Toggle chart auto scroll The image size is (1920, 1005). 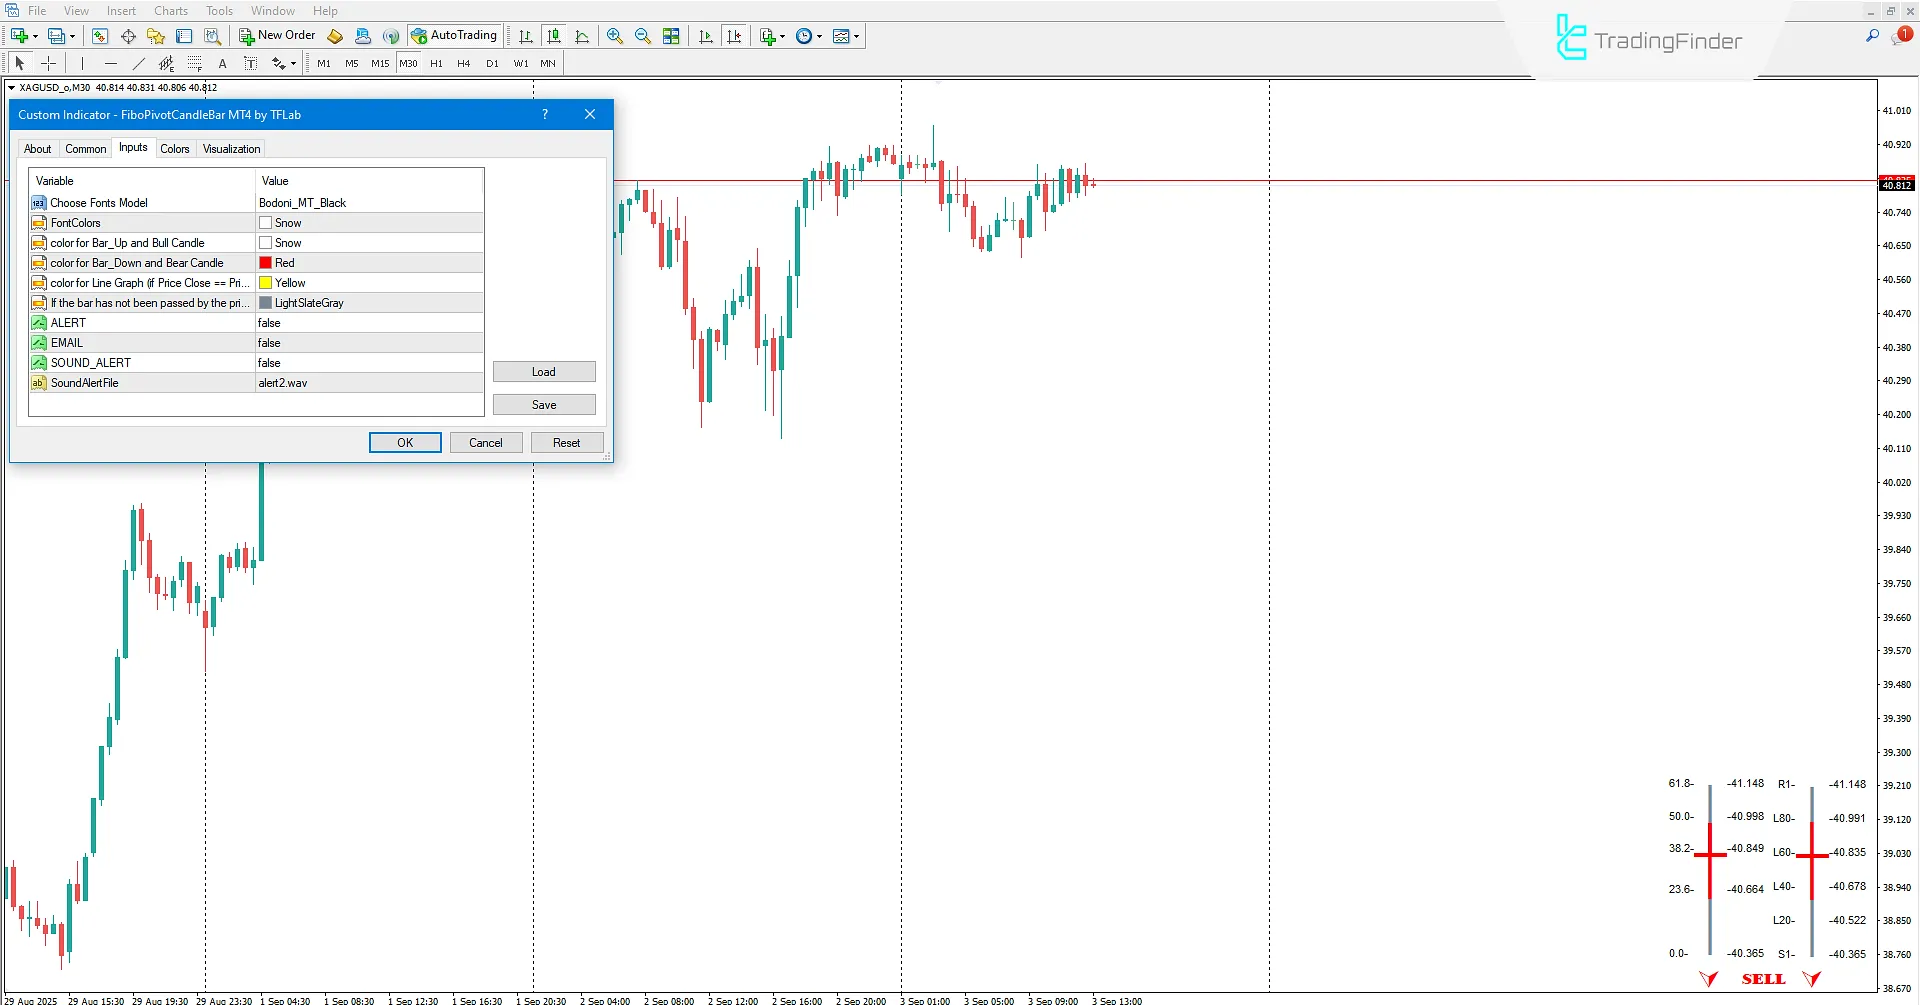click(705, 36)
